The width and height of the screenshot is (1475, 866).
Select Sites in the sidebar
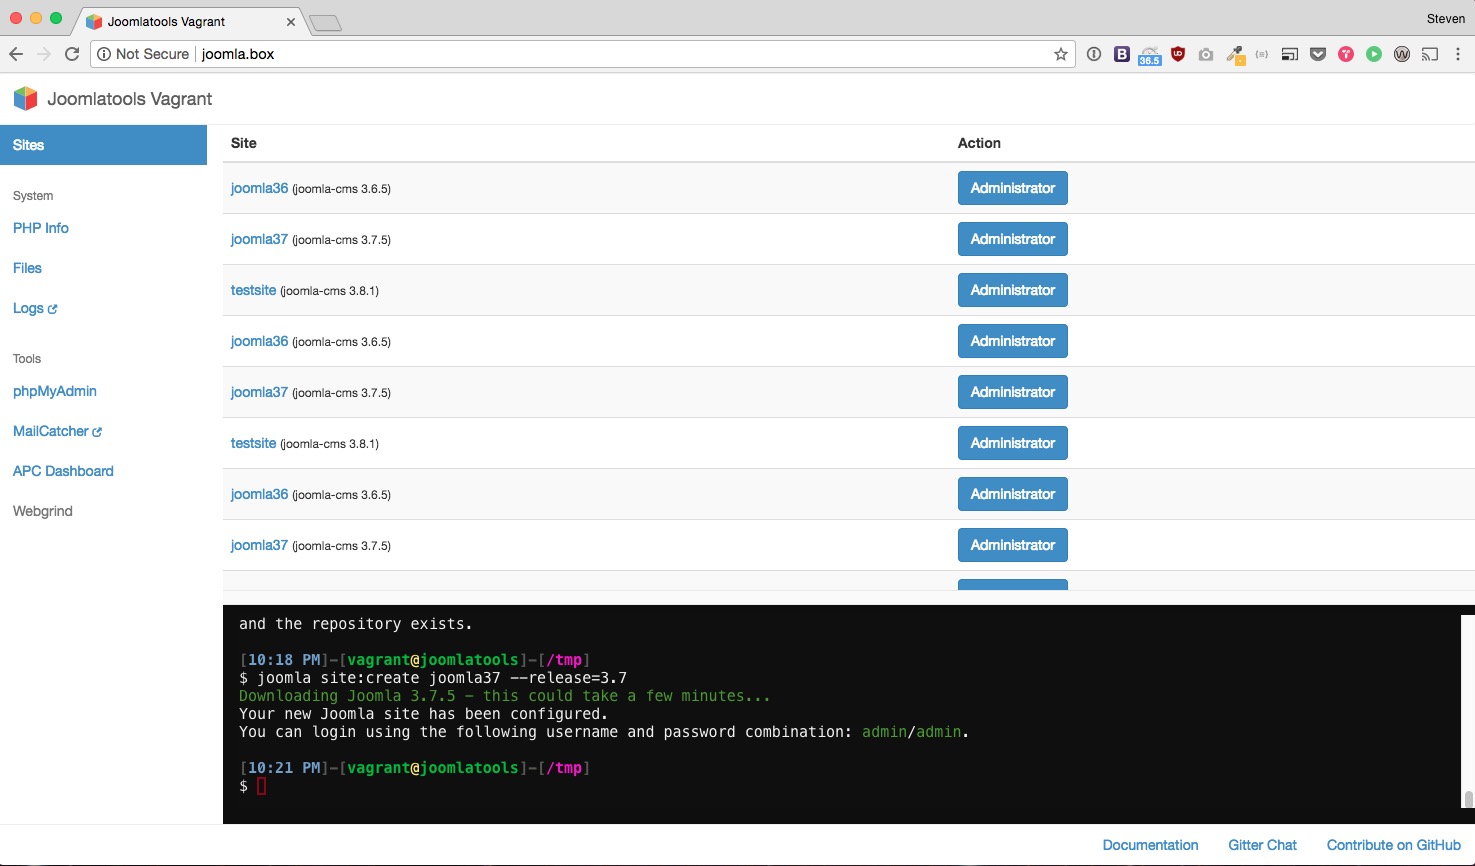click(x=103, y=145)
